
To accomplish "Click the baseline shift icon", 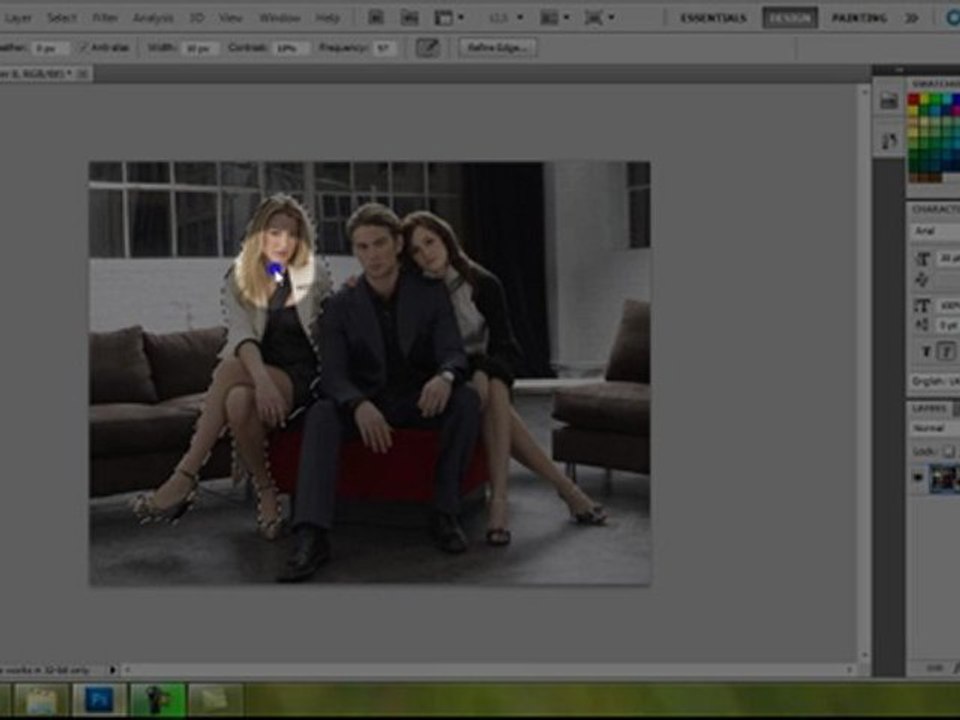I will pos(922,325).
